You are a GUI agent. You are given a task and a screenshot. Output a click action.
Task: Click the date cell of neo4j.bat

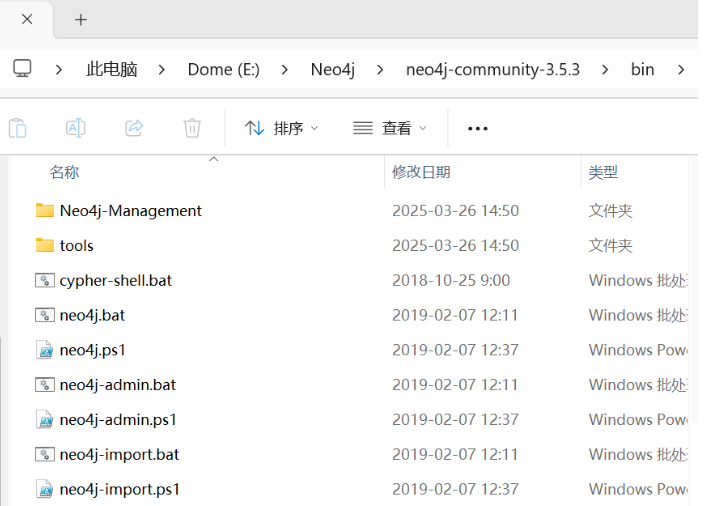(x=455, y=315)
